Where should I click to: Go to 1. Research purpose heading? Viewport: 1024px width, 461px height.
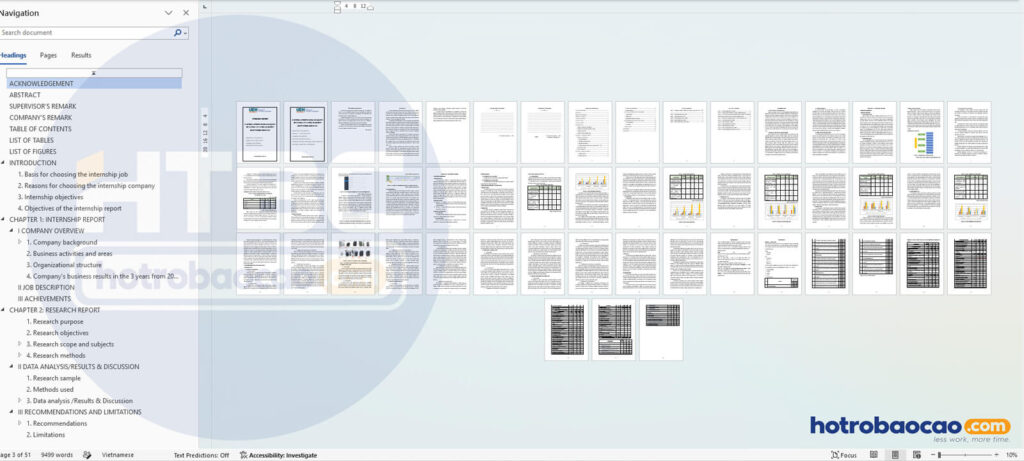pos(55,321)
